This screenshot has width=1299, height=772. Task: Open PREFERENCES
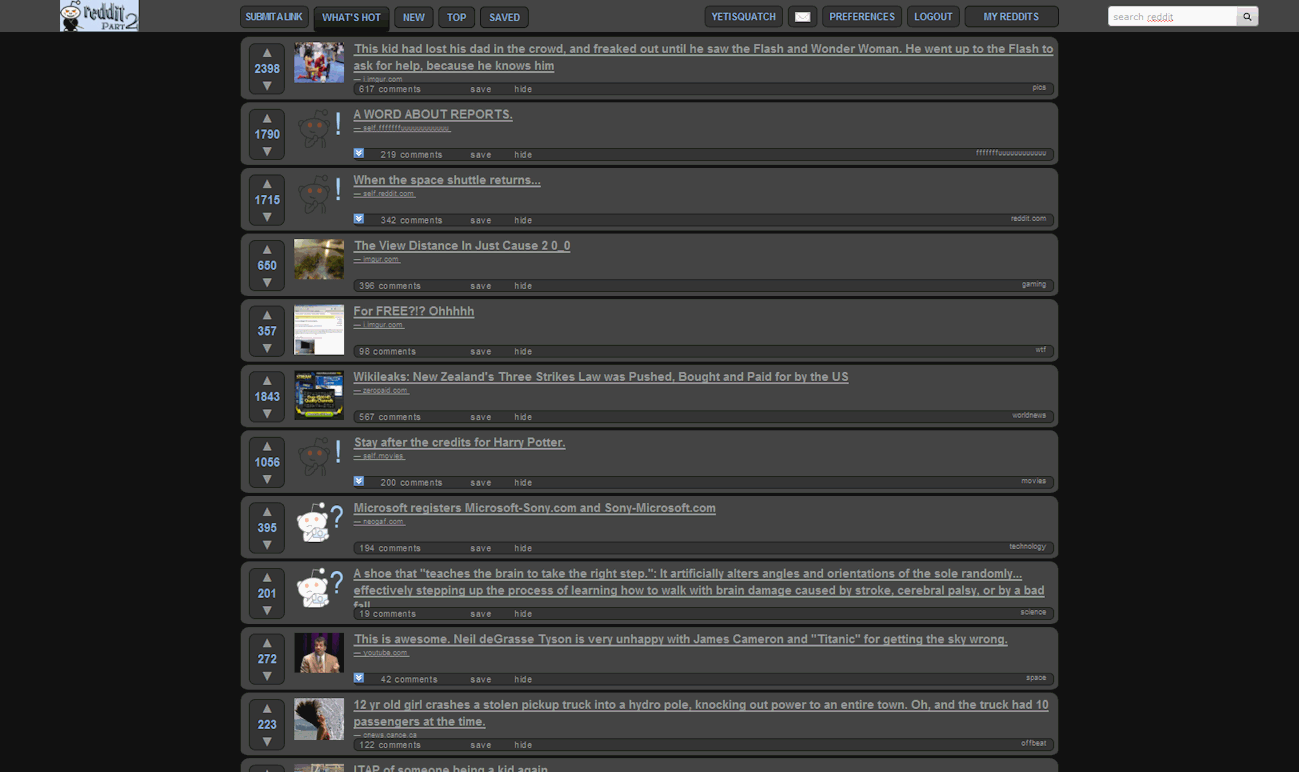[x=862, y=17]
